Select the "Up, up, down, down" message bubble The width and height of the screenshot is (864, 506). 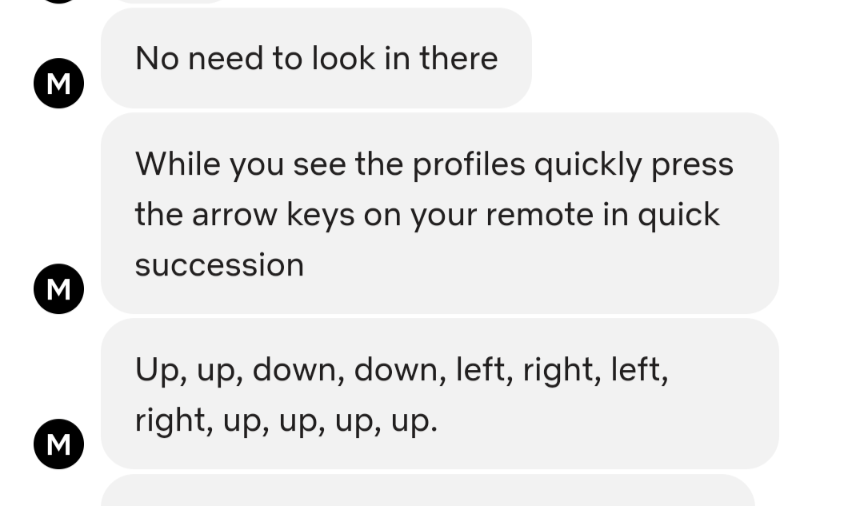click(x=440, y=394)
